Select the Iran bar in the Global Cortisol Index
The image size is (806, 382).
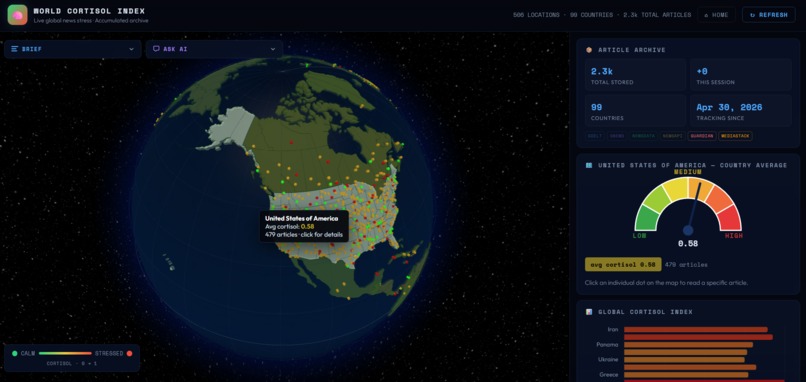[x=695, y=330]
